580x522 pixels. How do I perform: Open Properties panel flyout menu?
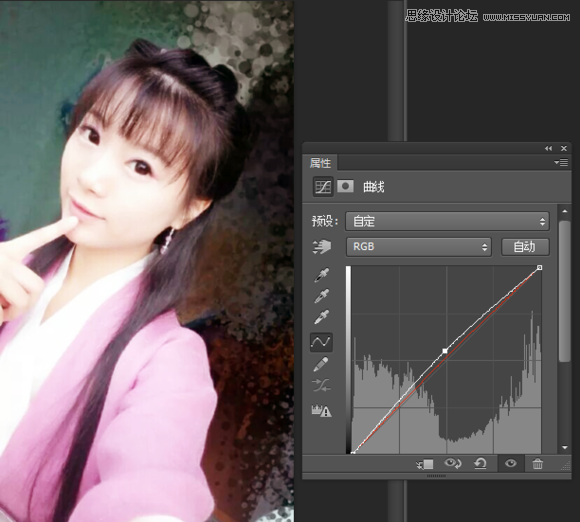click(561, 162)
